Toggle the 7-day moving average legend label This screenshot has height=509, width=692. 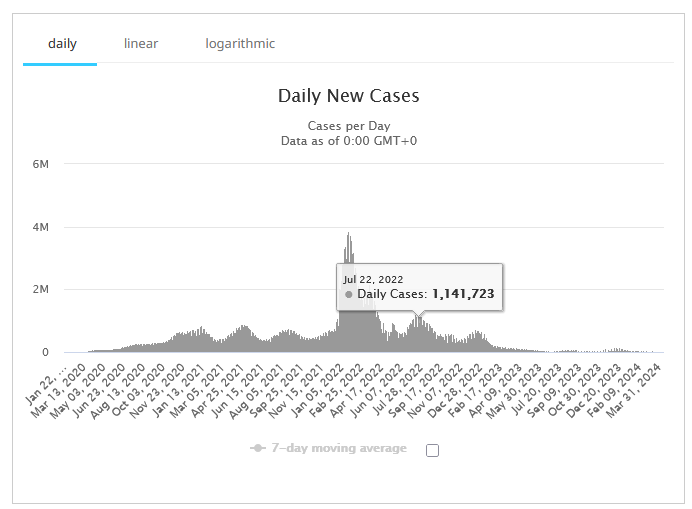click(x=339, y=448)
